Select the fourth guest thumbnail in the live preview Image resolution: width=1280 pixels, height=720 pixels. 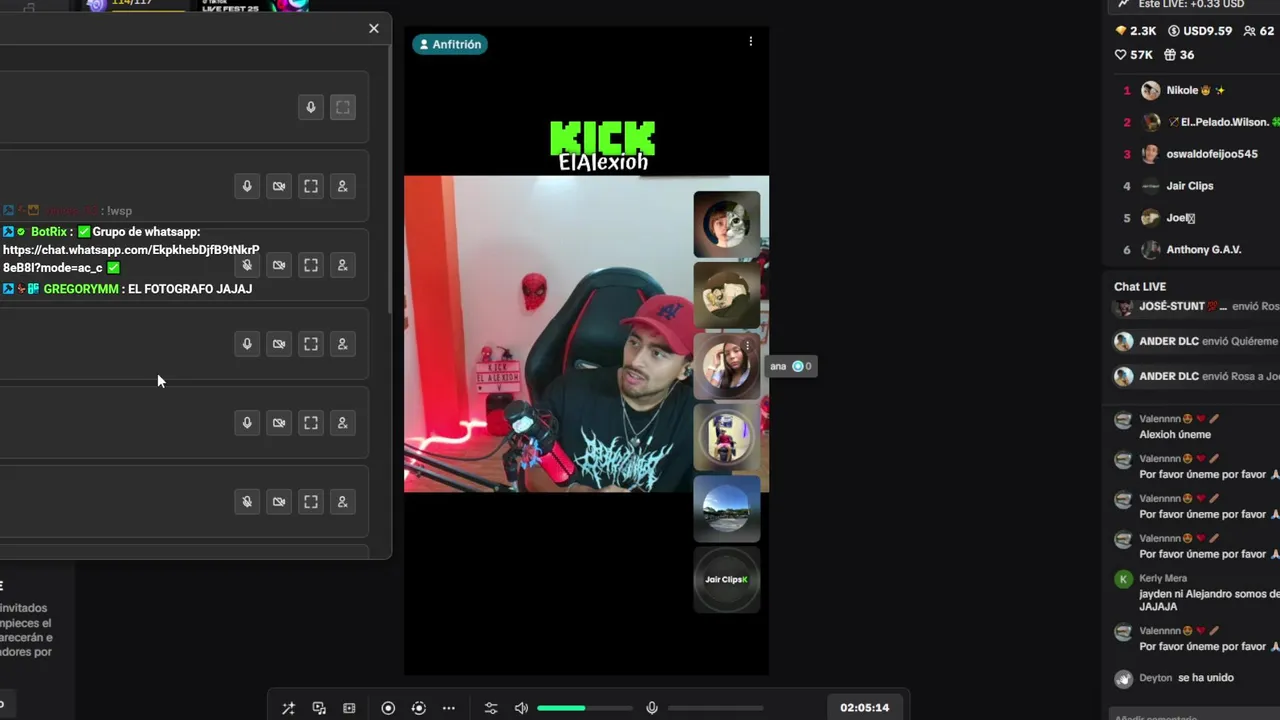pyautogui.click(x=727, y=437)
